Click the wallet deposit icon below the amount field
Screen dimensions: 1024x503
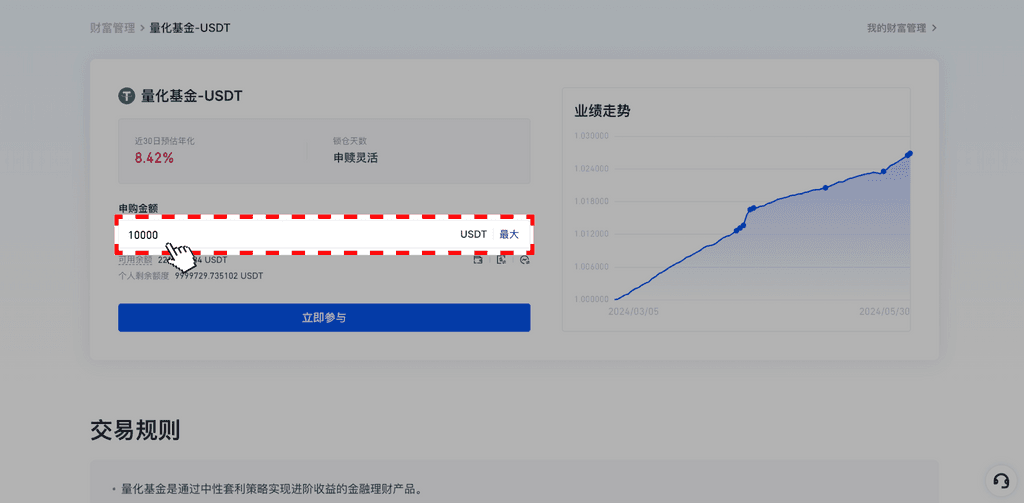tap(478, 260)
